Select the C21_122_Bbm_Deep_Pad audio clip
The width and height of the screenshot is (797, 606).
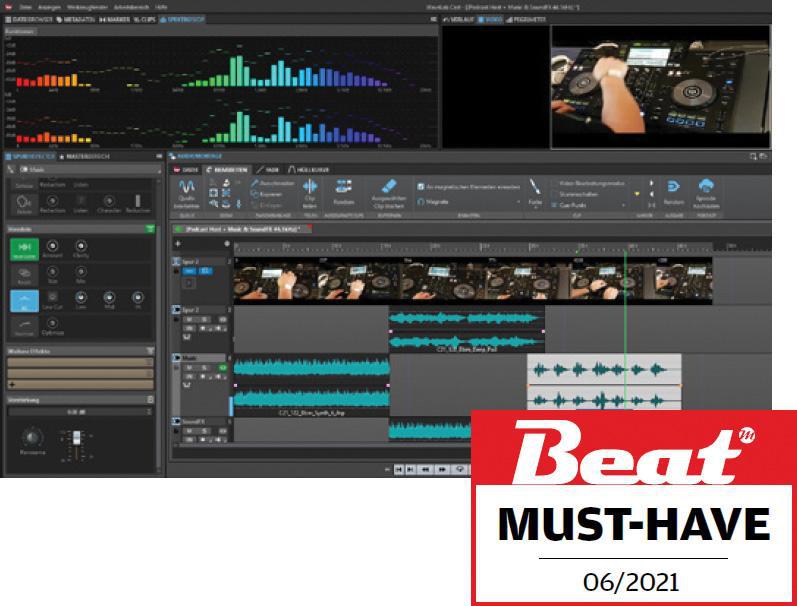[x=467, y=329]
